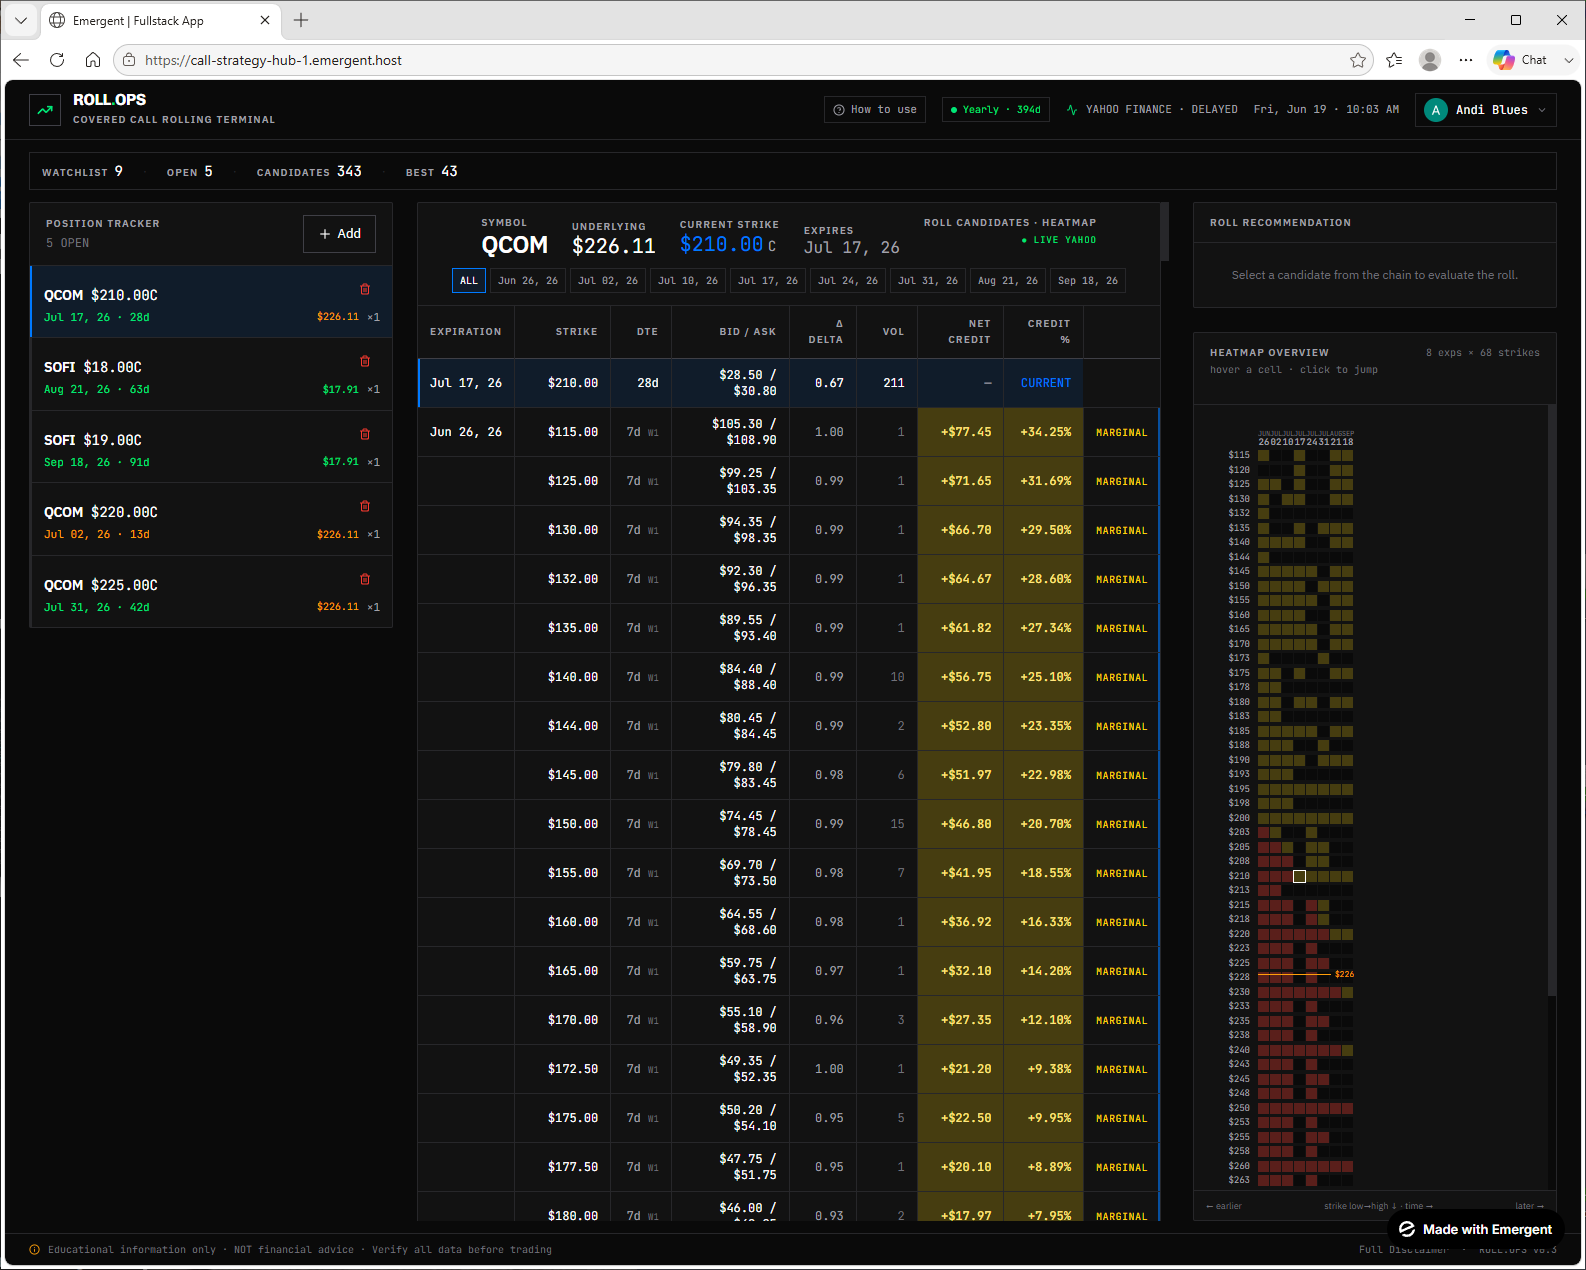Image resolution: width=1586 pixels, height=1270 pixels.
Task: Filter by Jul 17, 26 expiration tab
Action: (x=768, y=281)
